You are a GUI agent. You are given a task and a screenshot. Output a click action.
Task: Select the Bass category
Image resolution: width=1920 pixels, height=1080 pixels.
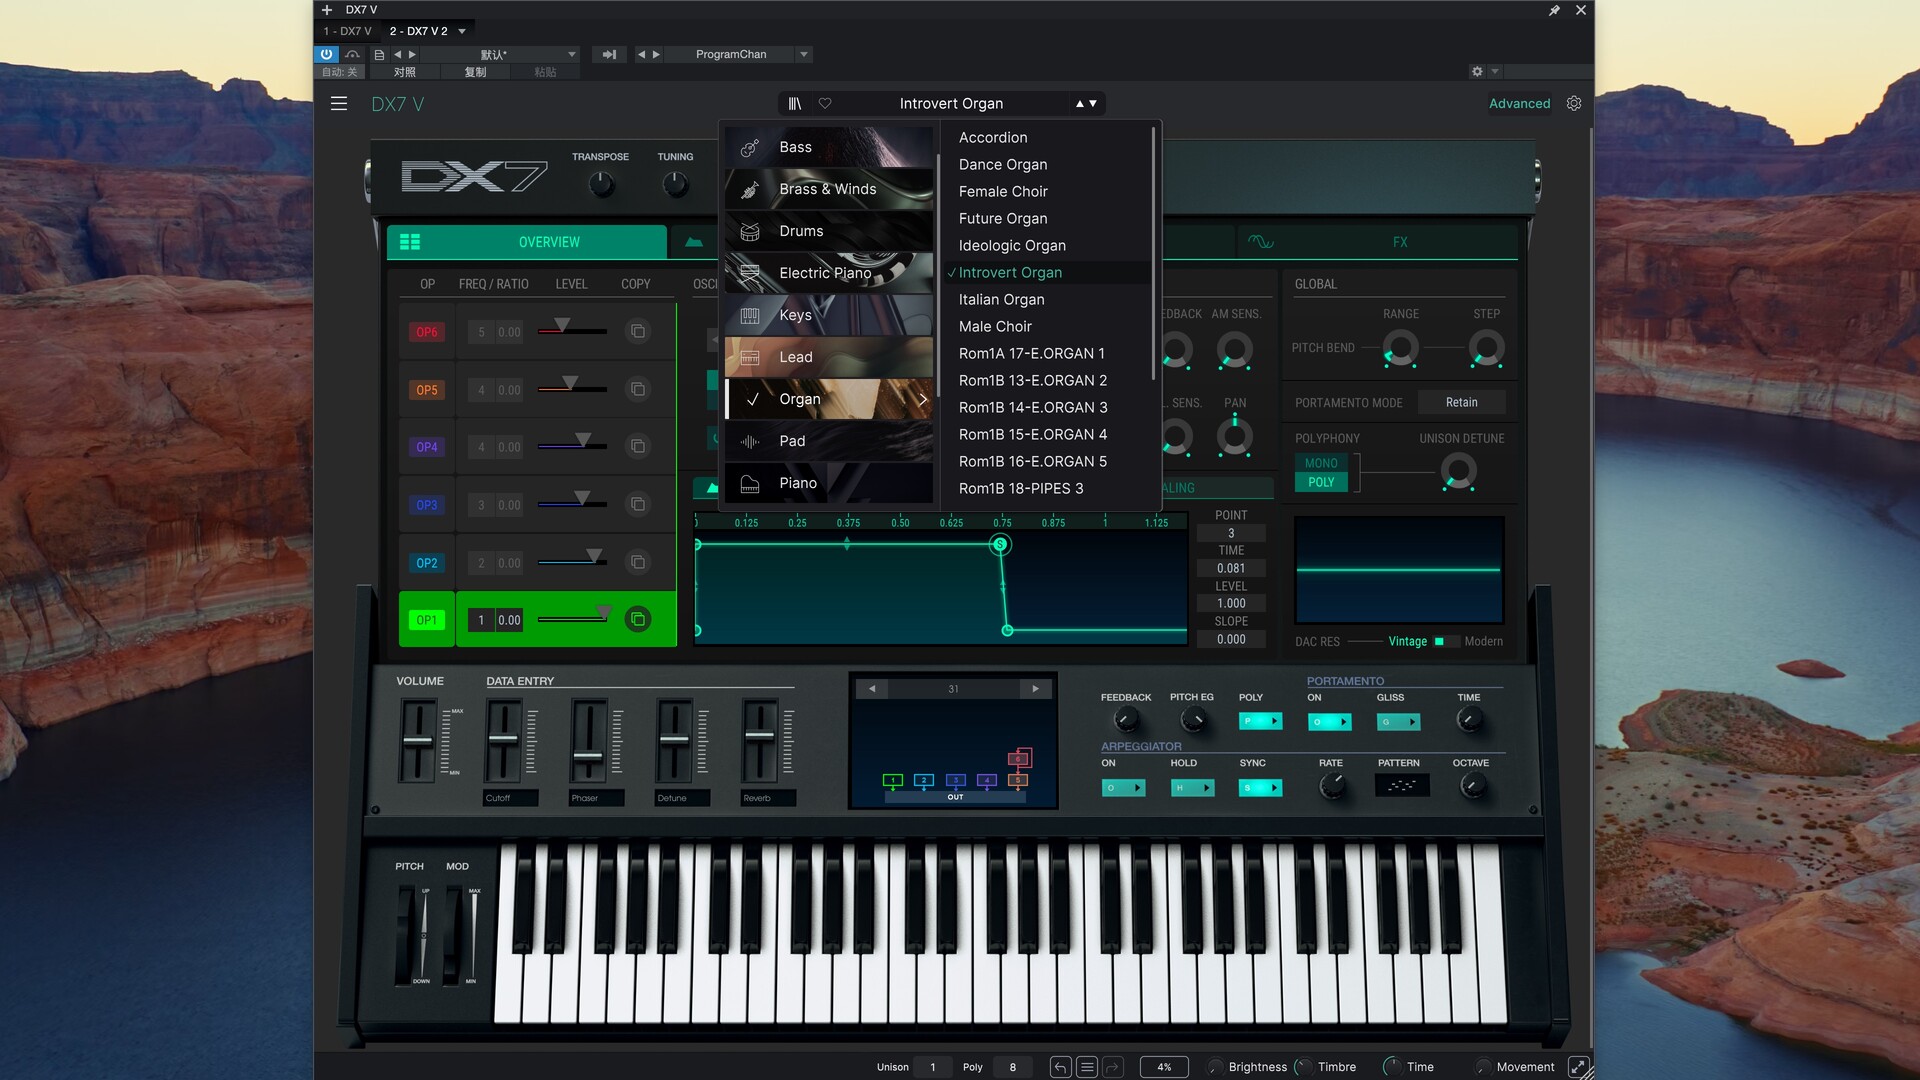pyautogui.click(x=829, y=147)
